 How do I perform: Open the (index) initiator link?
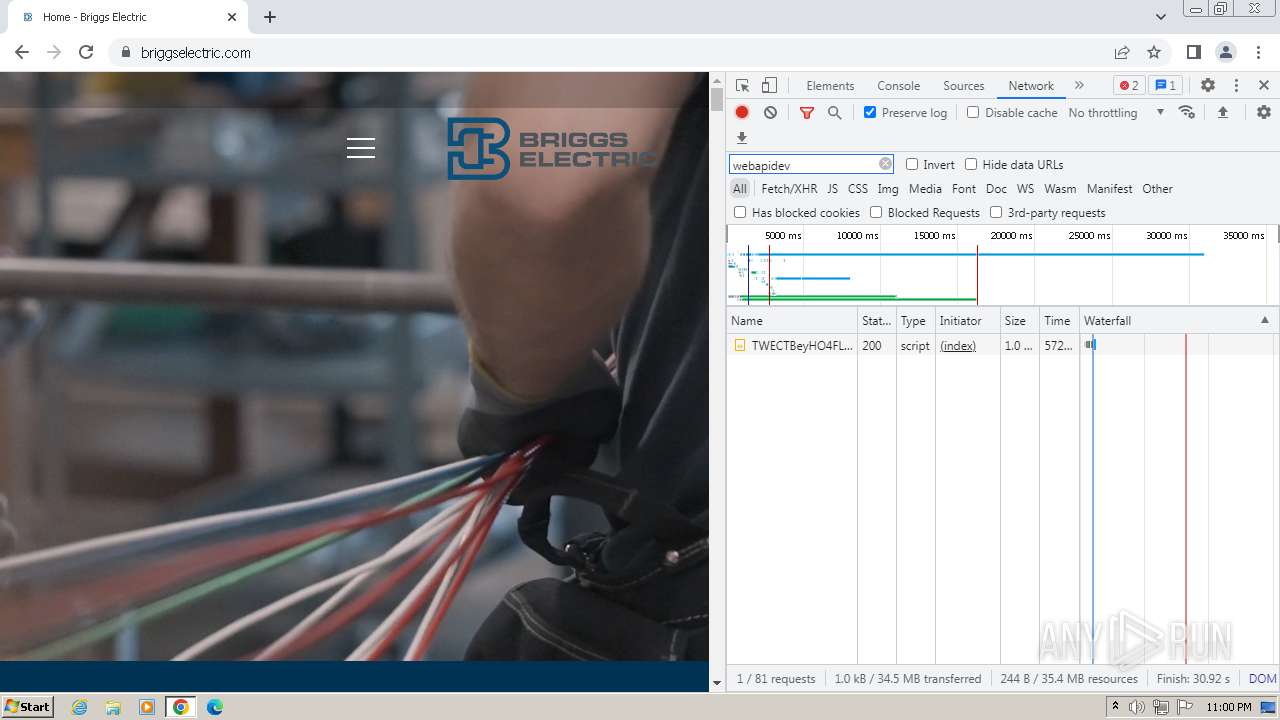tap(958, 346)
